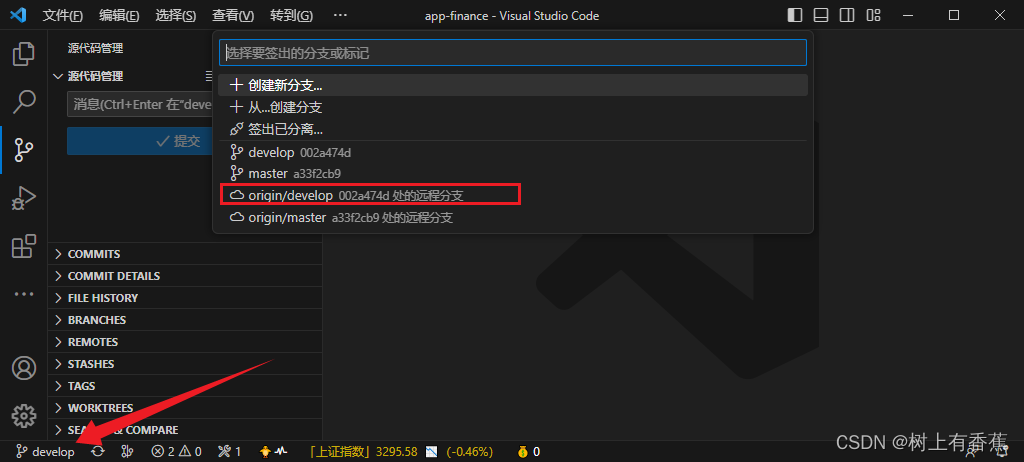Click the branch search input field

(513, 53)
